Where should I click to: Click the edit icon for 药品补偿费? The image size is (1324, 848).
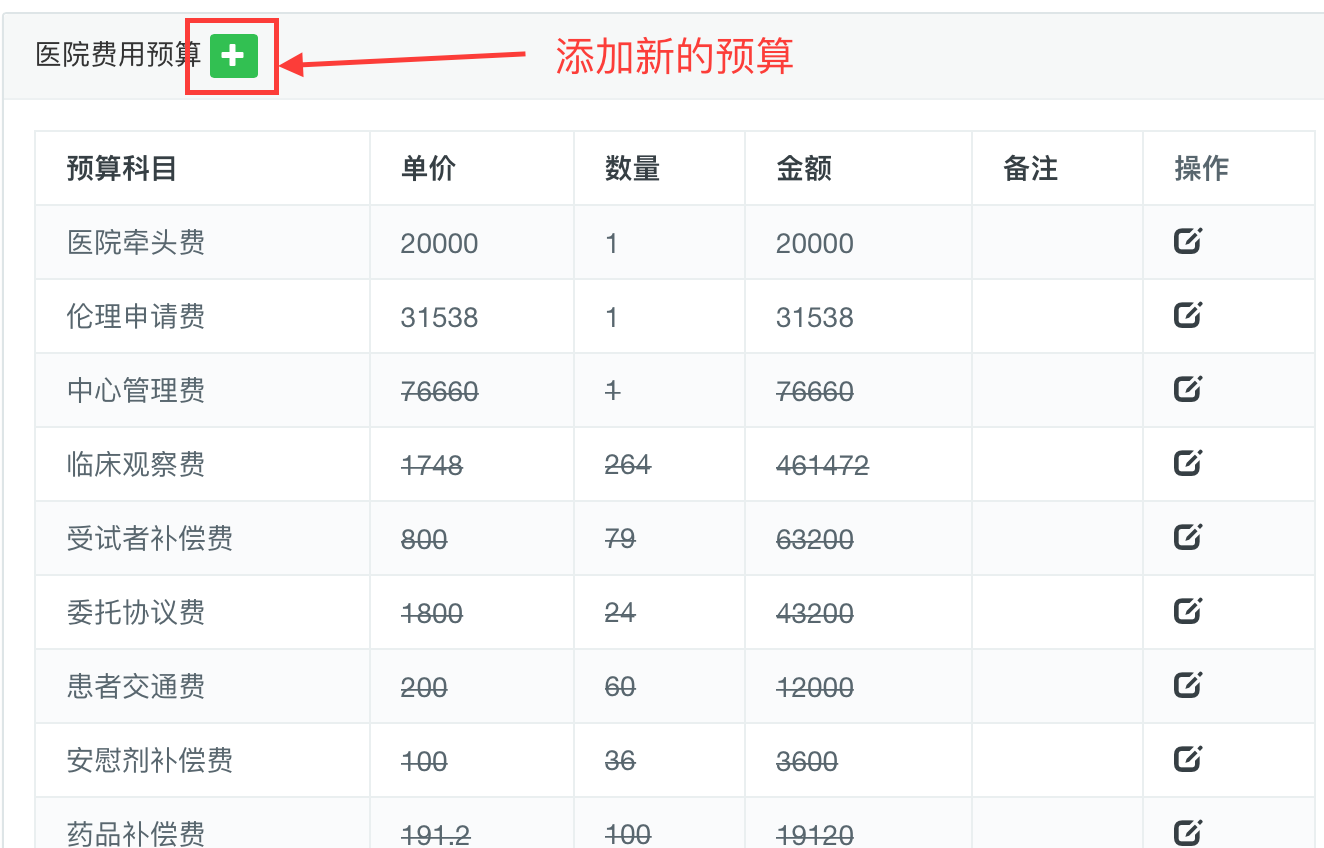(x=1187, y=832)
